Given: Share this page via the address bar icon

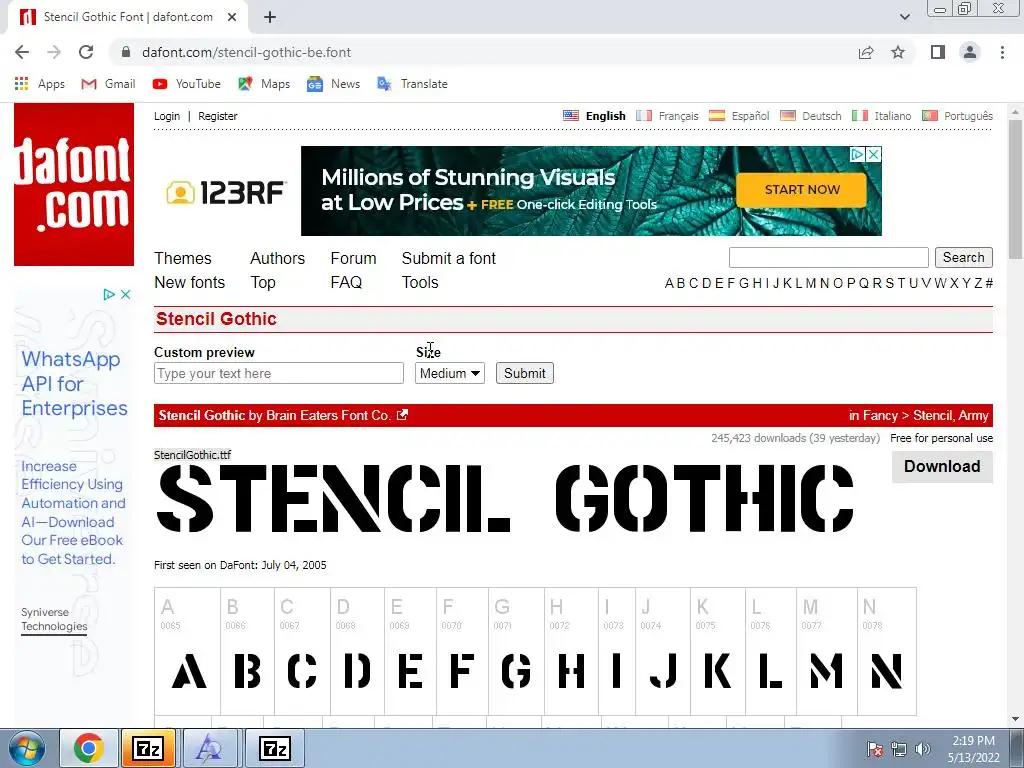Looking at the screenshot, I should tap(866, 52).
